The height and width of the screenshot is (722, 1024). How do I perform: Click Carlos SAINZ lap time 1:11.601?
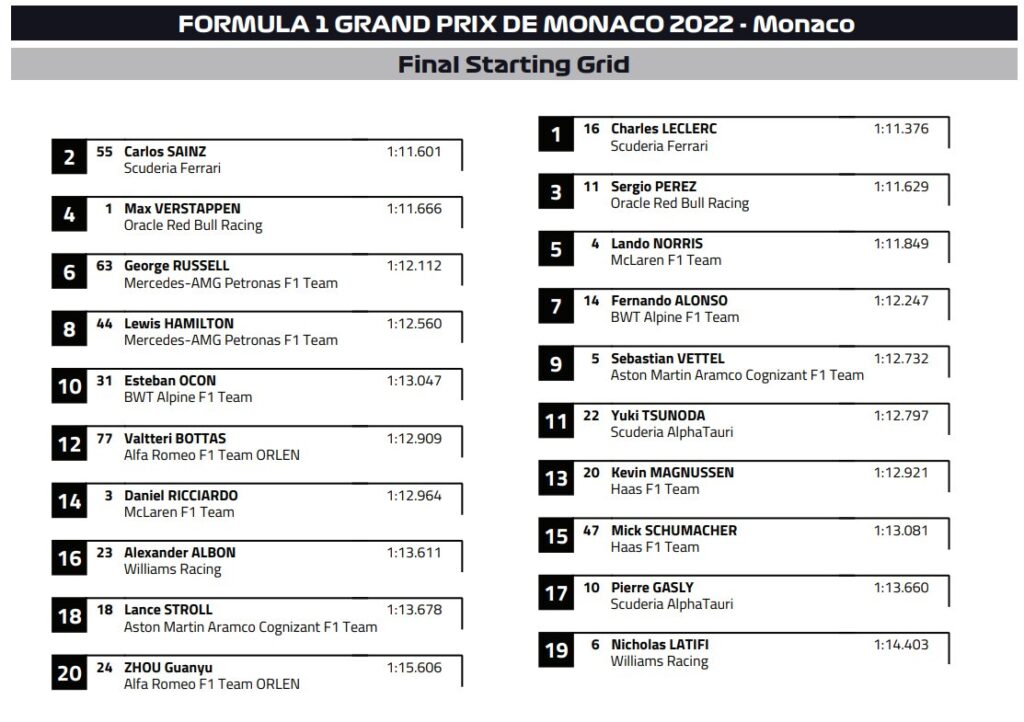point(414,152)
